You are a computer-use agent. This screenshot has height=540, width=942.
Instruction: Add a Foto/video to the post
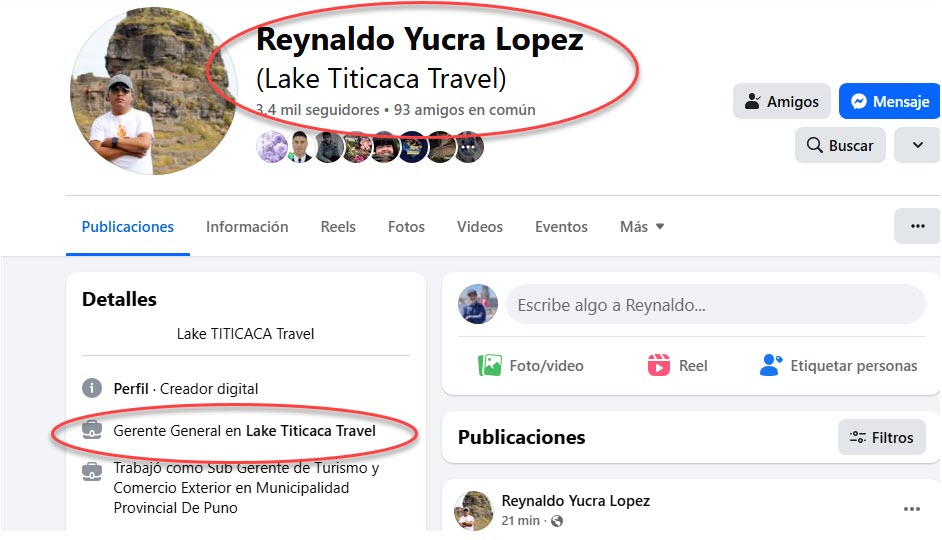click(x=530, y=365)
